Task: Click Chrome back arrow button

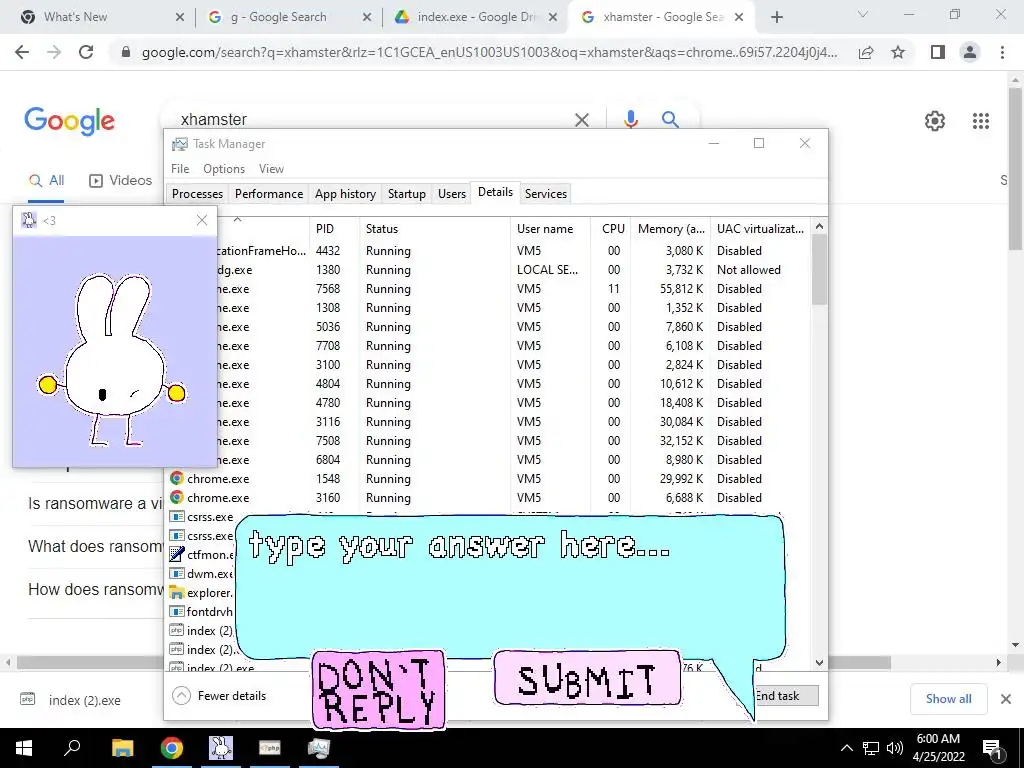Action: tap(22, 52)
